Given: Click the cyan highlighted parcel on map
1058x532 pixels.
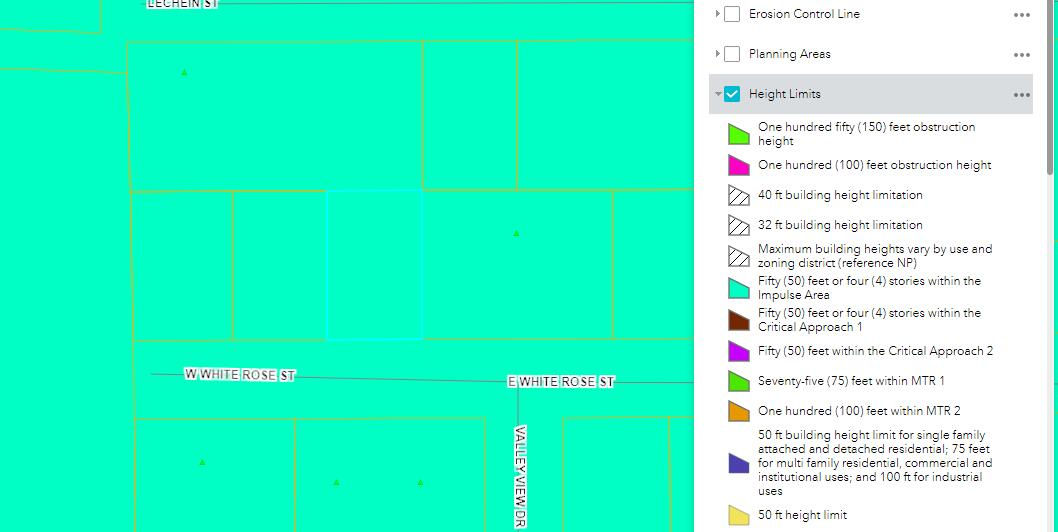Looking at the screenshot, I should [374, 265].
